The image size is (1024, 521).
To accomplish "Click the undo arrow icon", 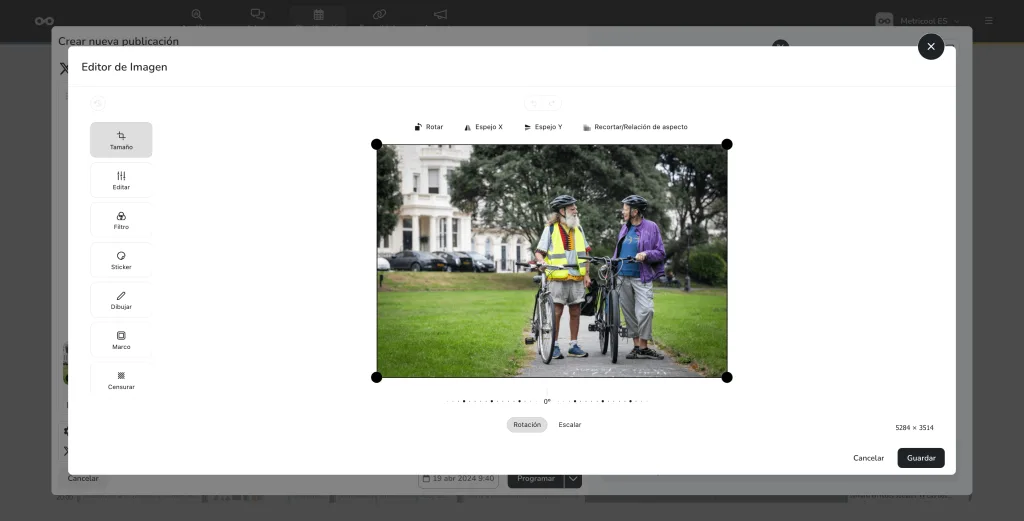I will click(534, 103).
